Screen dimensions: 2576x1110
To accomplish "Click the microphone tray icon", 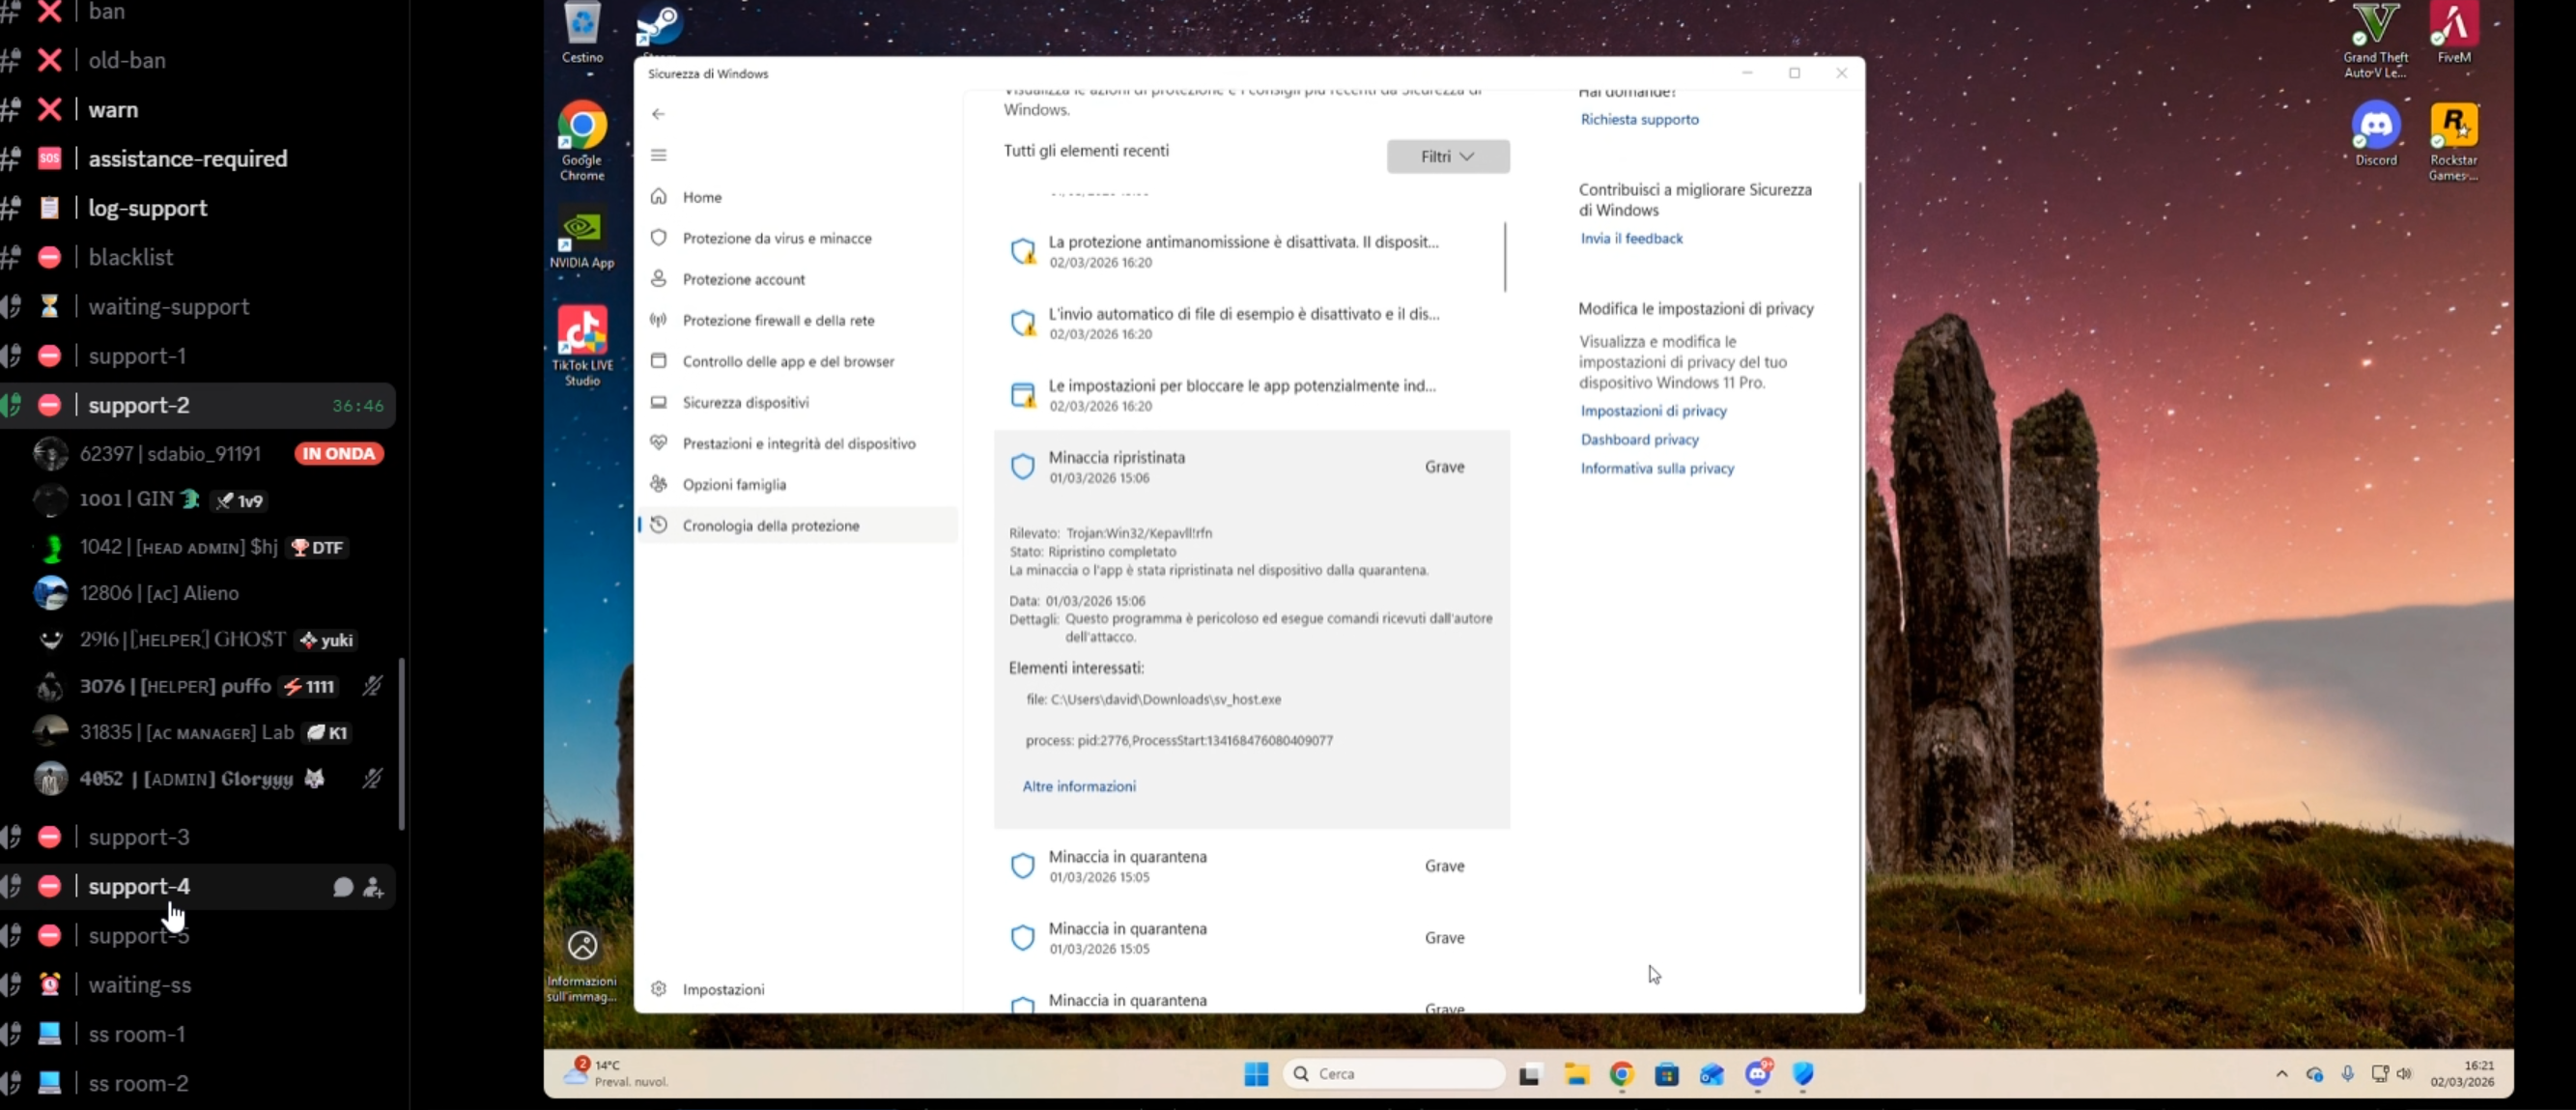I will tap(2347, 1074).
